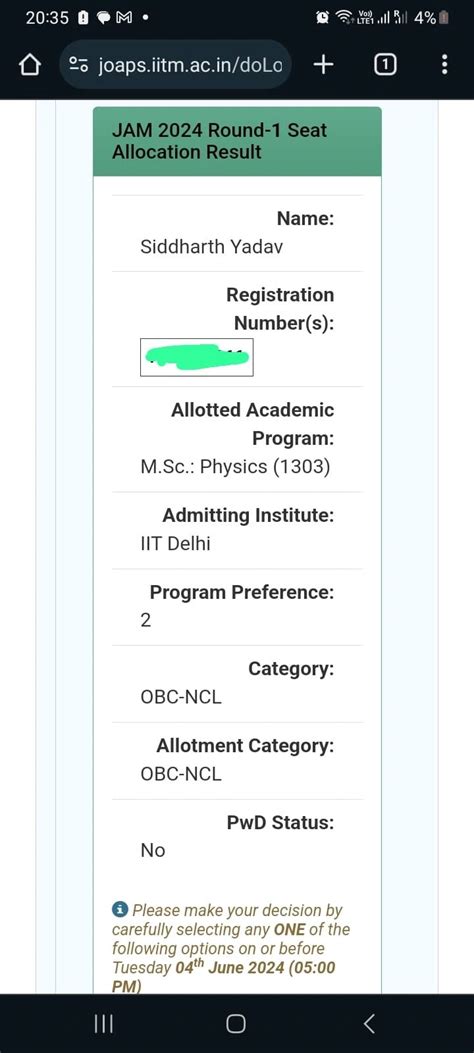
Task: Tap the blue info icon before instructions
Action: pyautogui.click(x=120, y=909)
